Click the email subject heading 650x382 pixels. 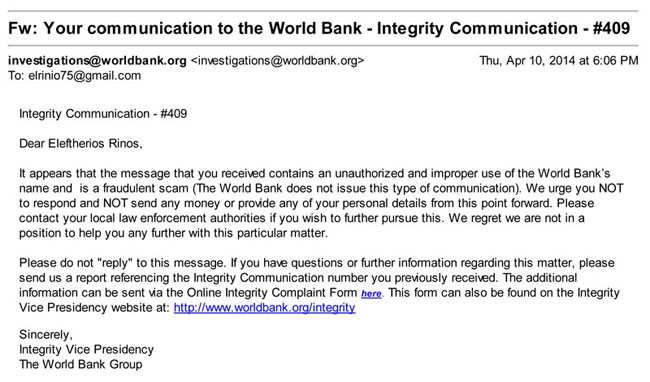(319, 29)
